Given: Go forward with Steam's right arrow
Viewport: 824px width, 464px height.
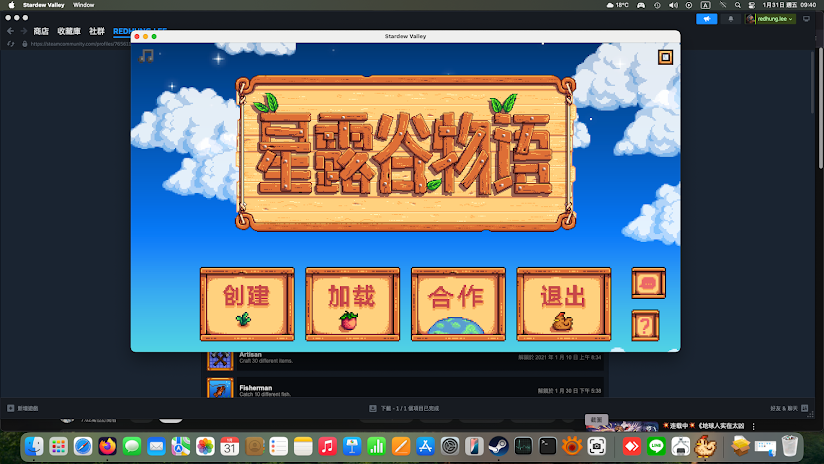Looking at the screenshot, I should (24, 32).
